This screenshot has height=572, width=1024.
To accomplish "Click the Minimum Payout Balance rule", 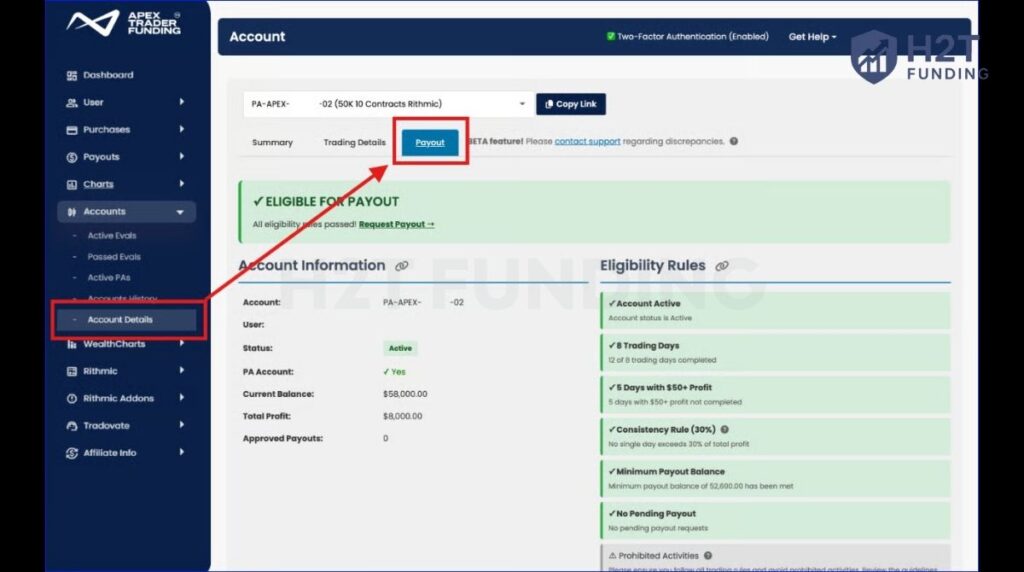I will [775, 479].
